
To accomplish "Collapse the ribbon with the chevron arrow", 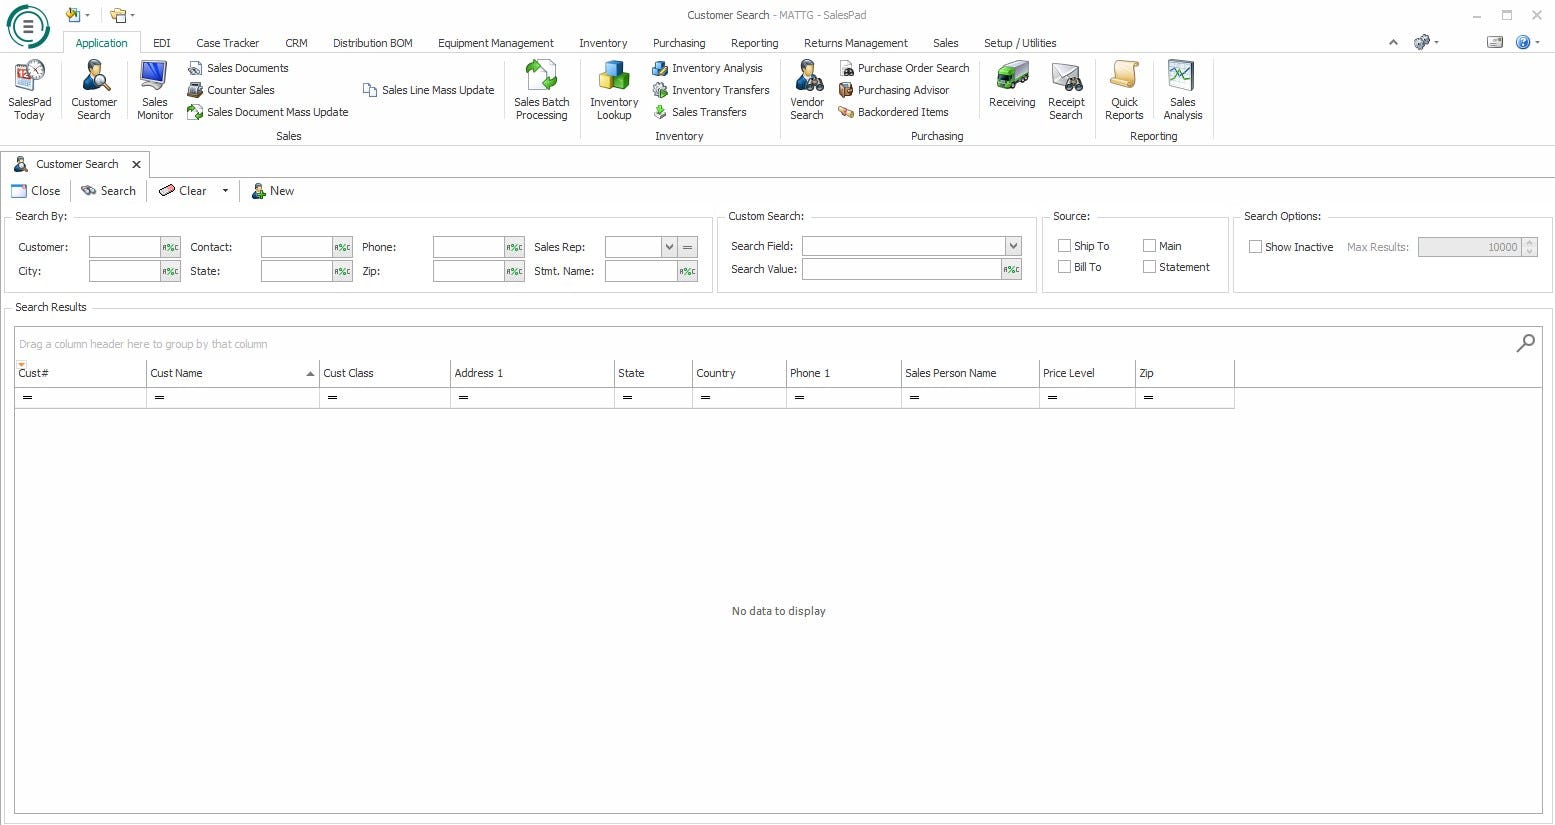I will (x=1393, y=43).
